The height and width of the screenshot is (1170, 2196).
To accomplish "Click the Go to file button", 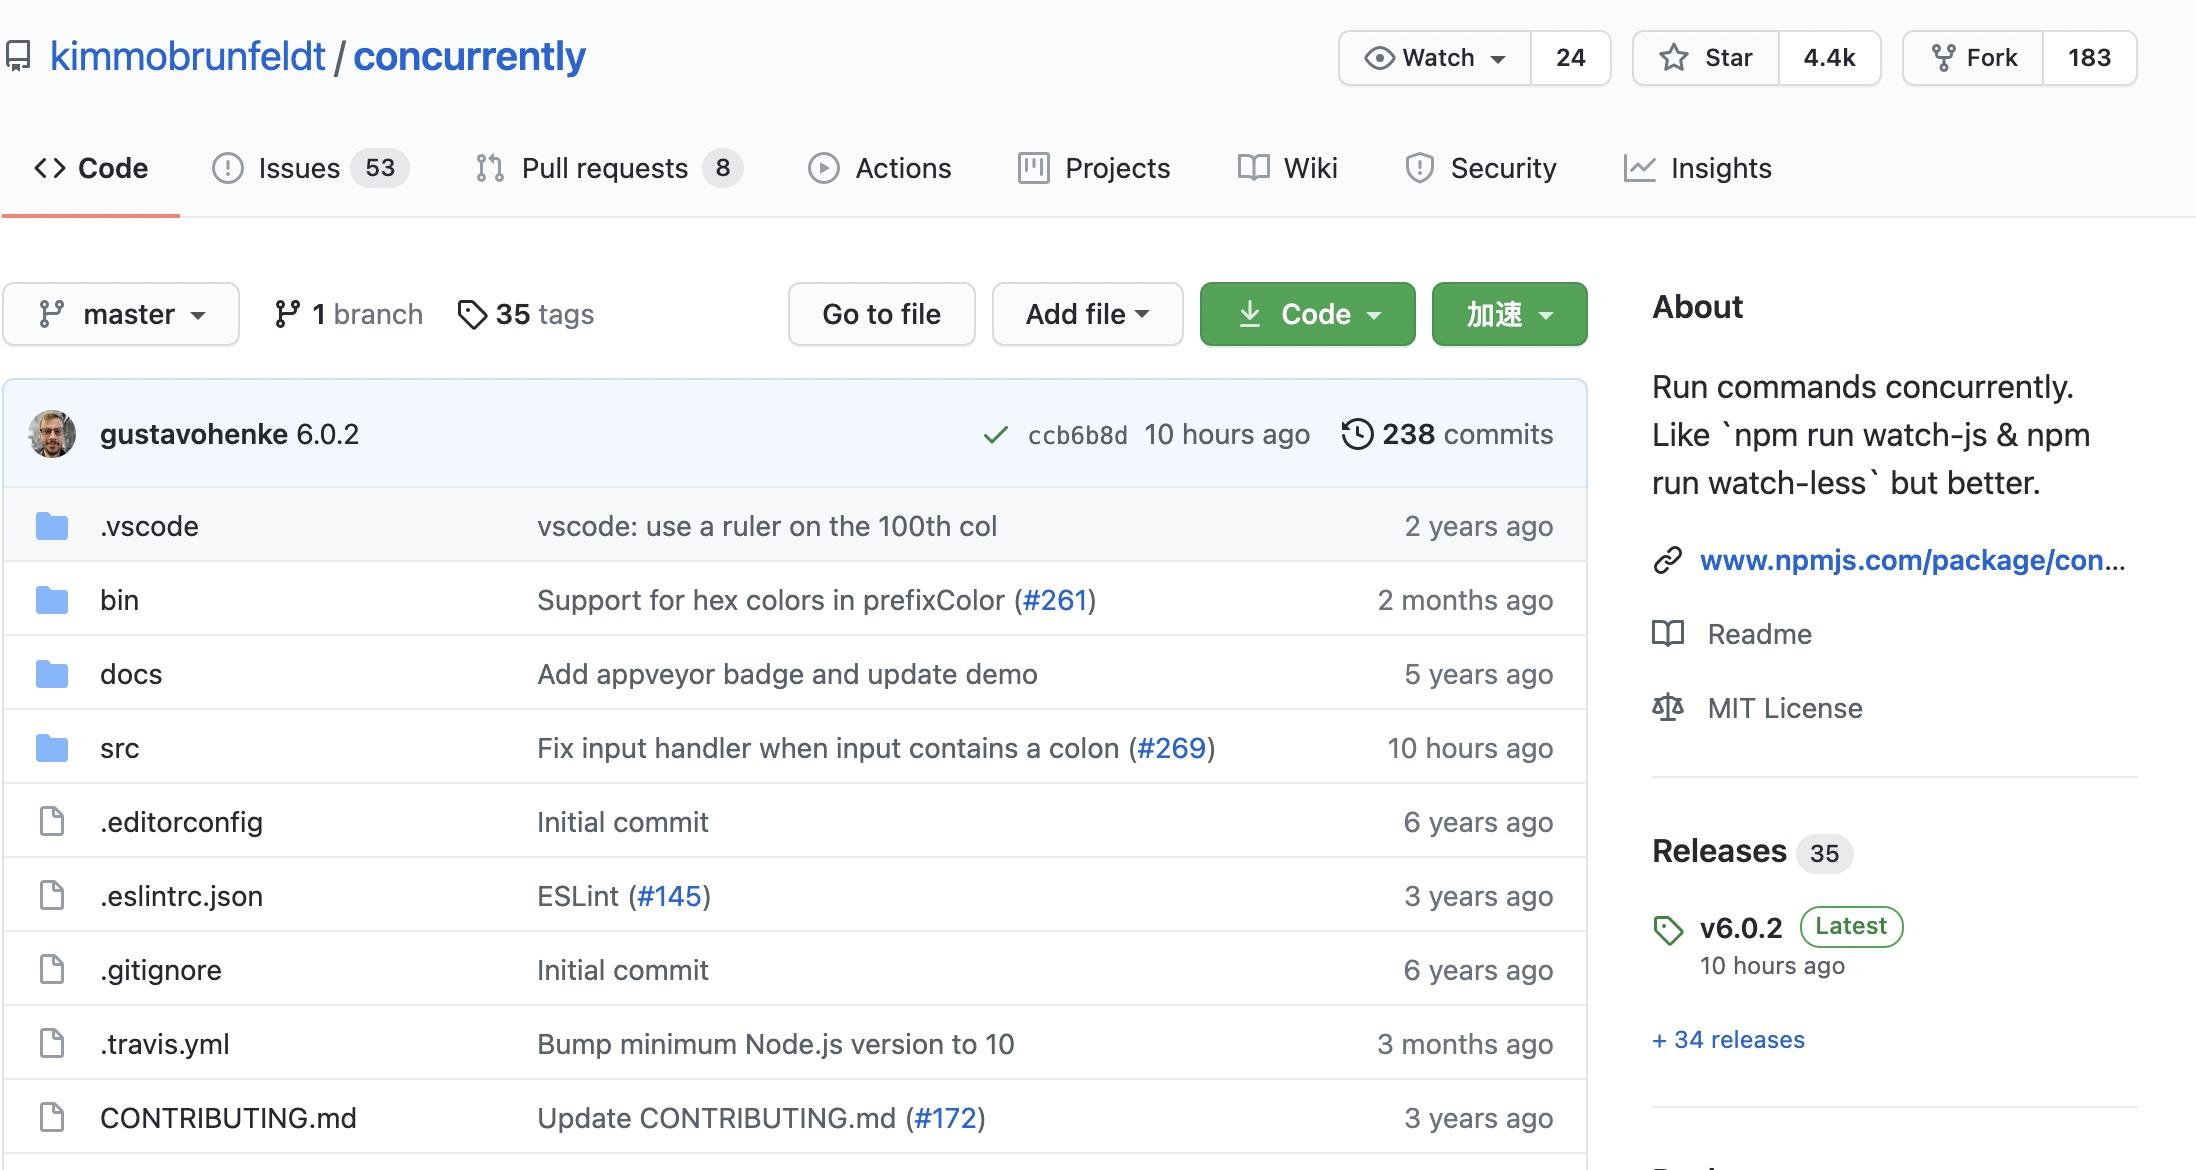I will tap(881, 313).
